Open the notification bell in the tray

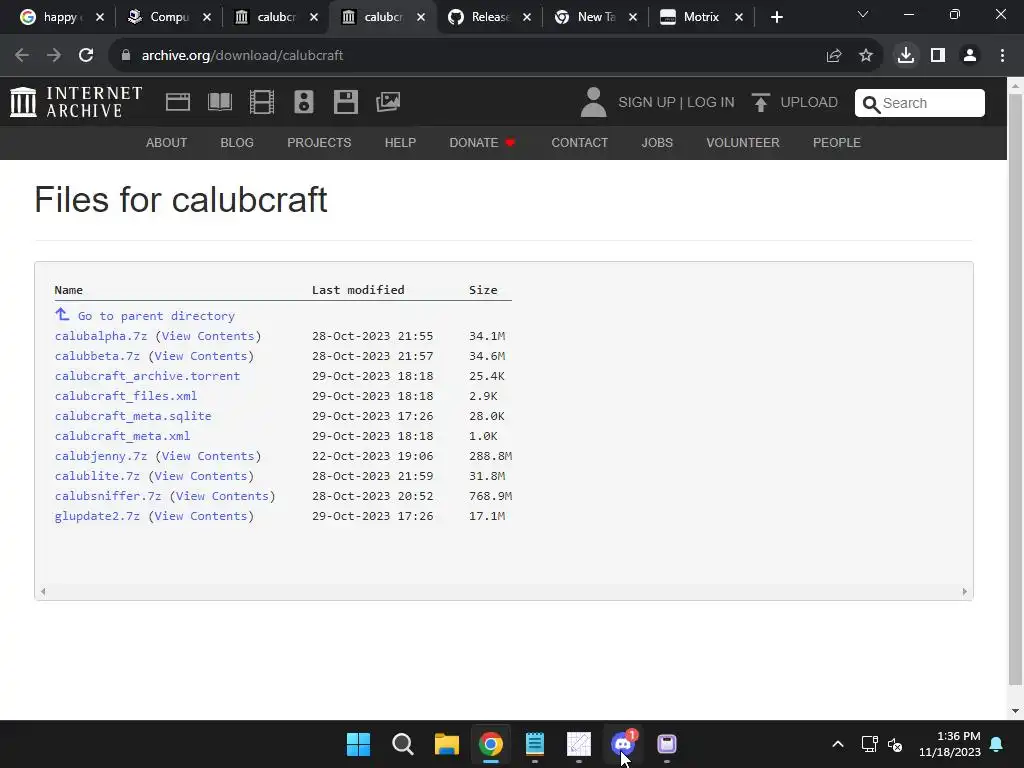tap(997, 744)
